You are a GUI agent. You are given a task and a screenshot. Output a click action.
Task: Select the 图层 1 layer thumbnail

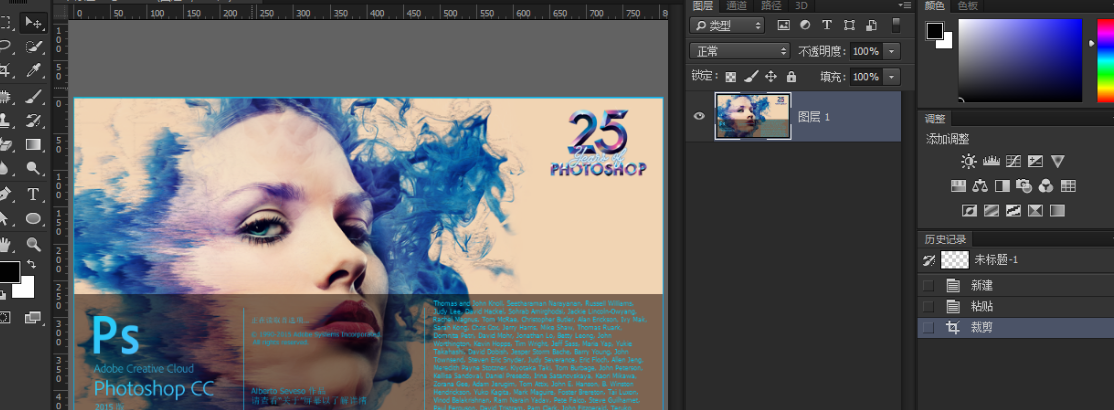tap(752, 116)
